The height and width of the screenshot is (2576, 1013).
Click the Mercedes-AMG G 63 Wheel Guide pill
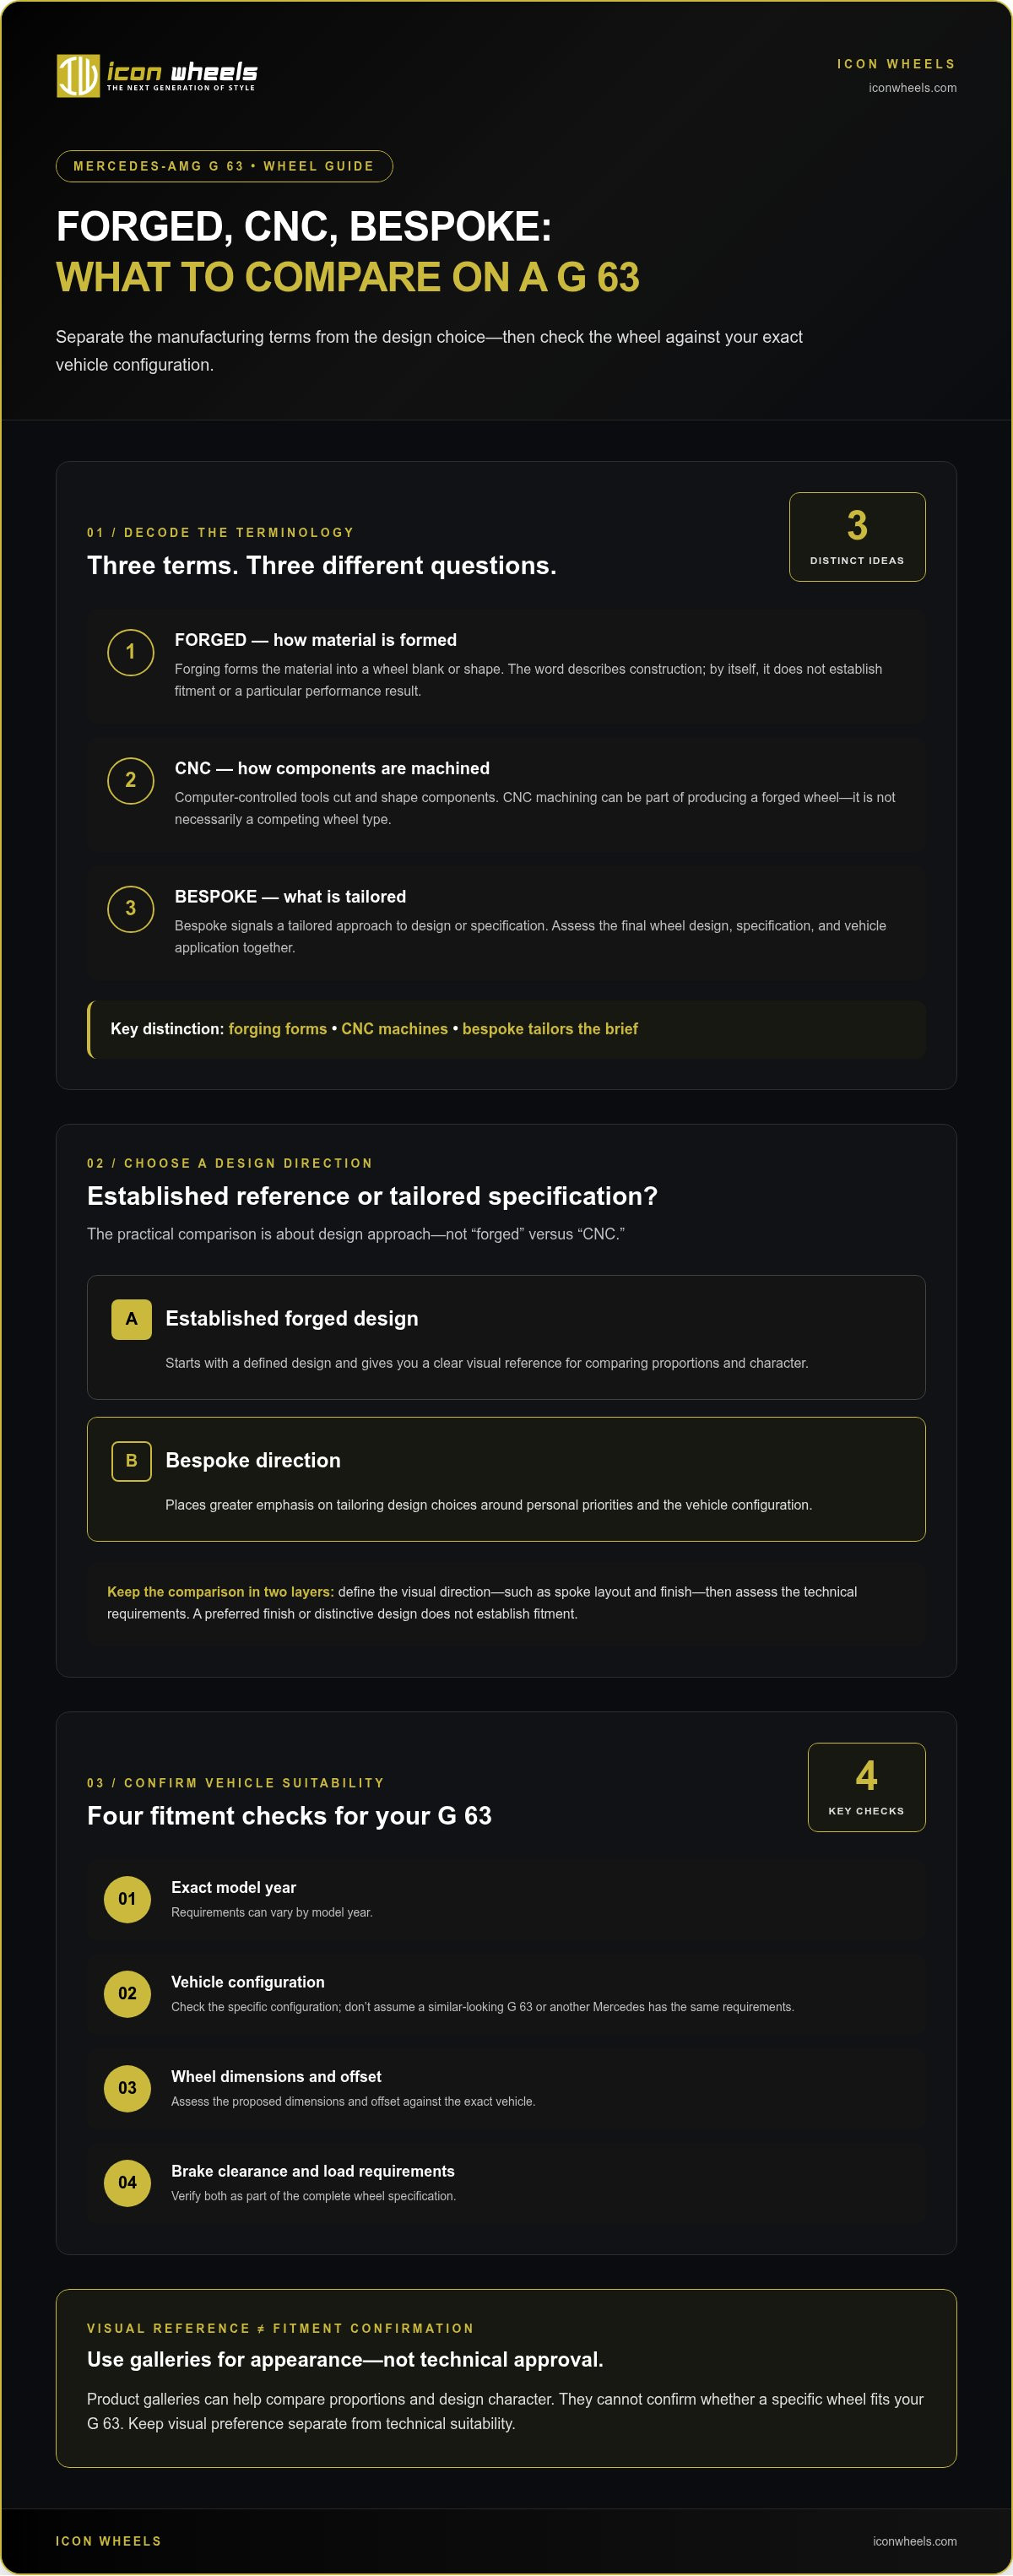click(224, 166)
